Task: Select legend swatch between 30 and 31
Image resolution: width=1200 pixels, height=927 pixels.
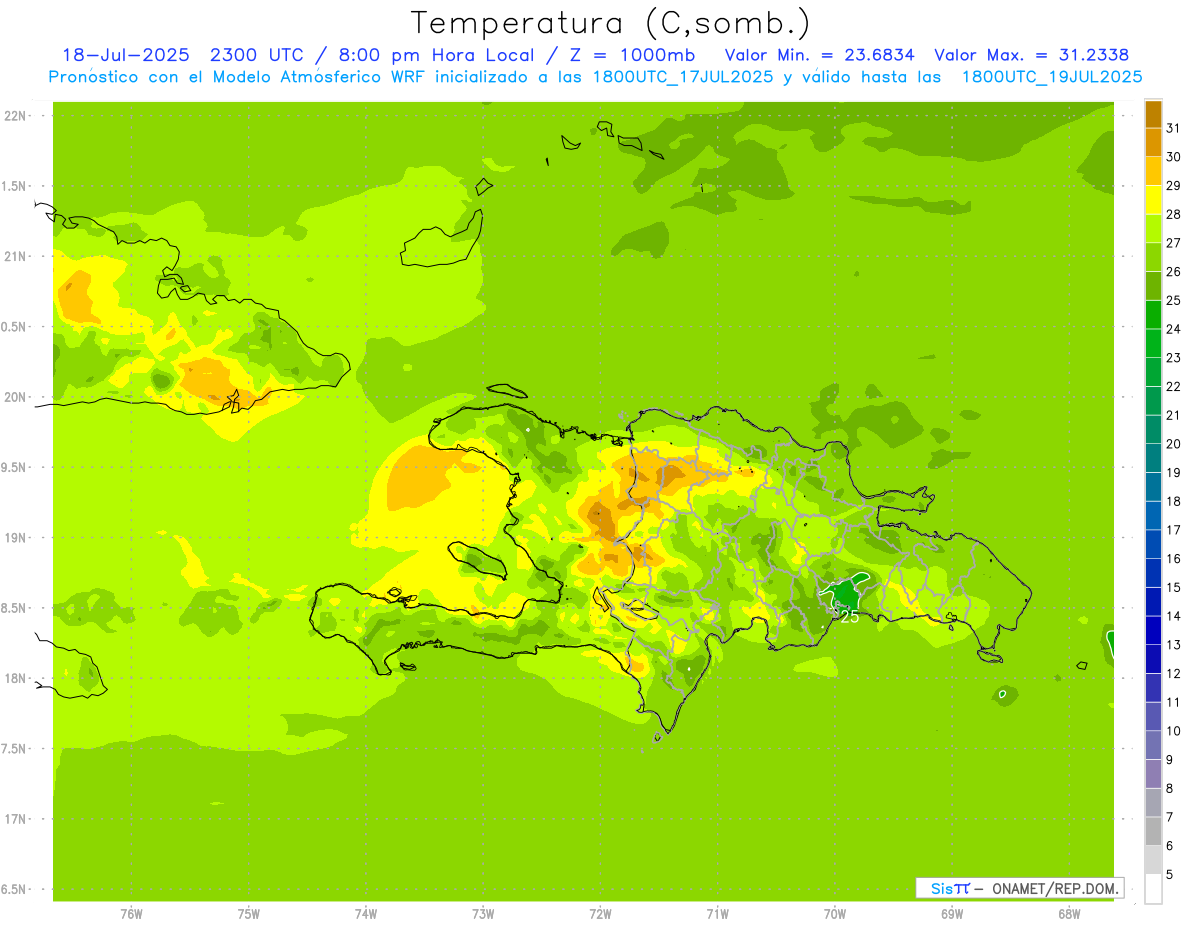Action: (x=1153, y=142)
